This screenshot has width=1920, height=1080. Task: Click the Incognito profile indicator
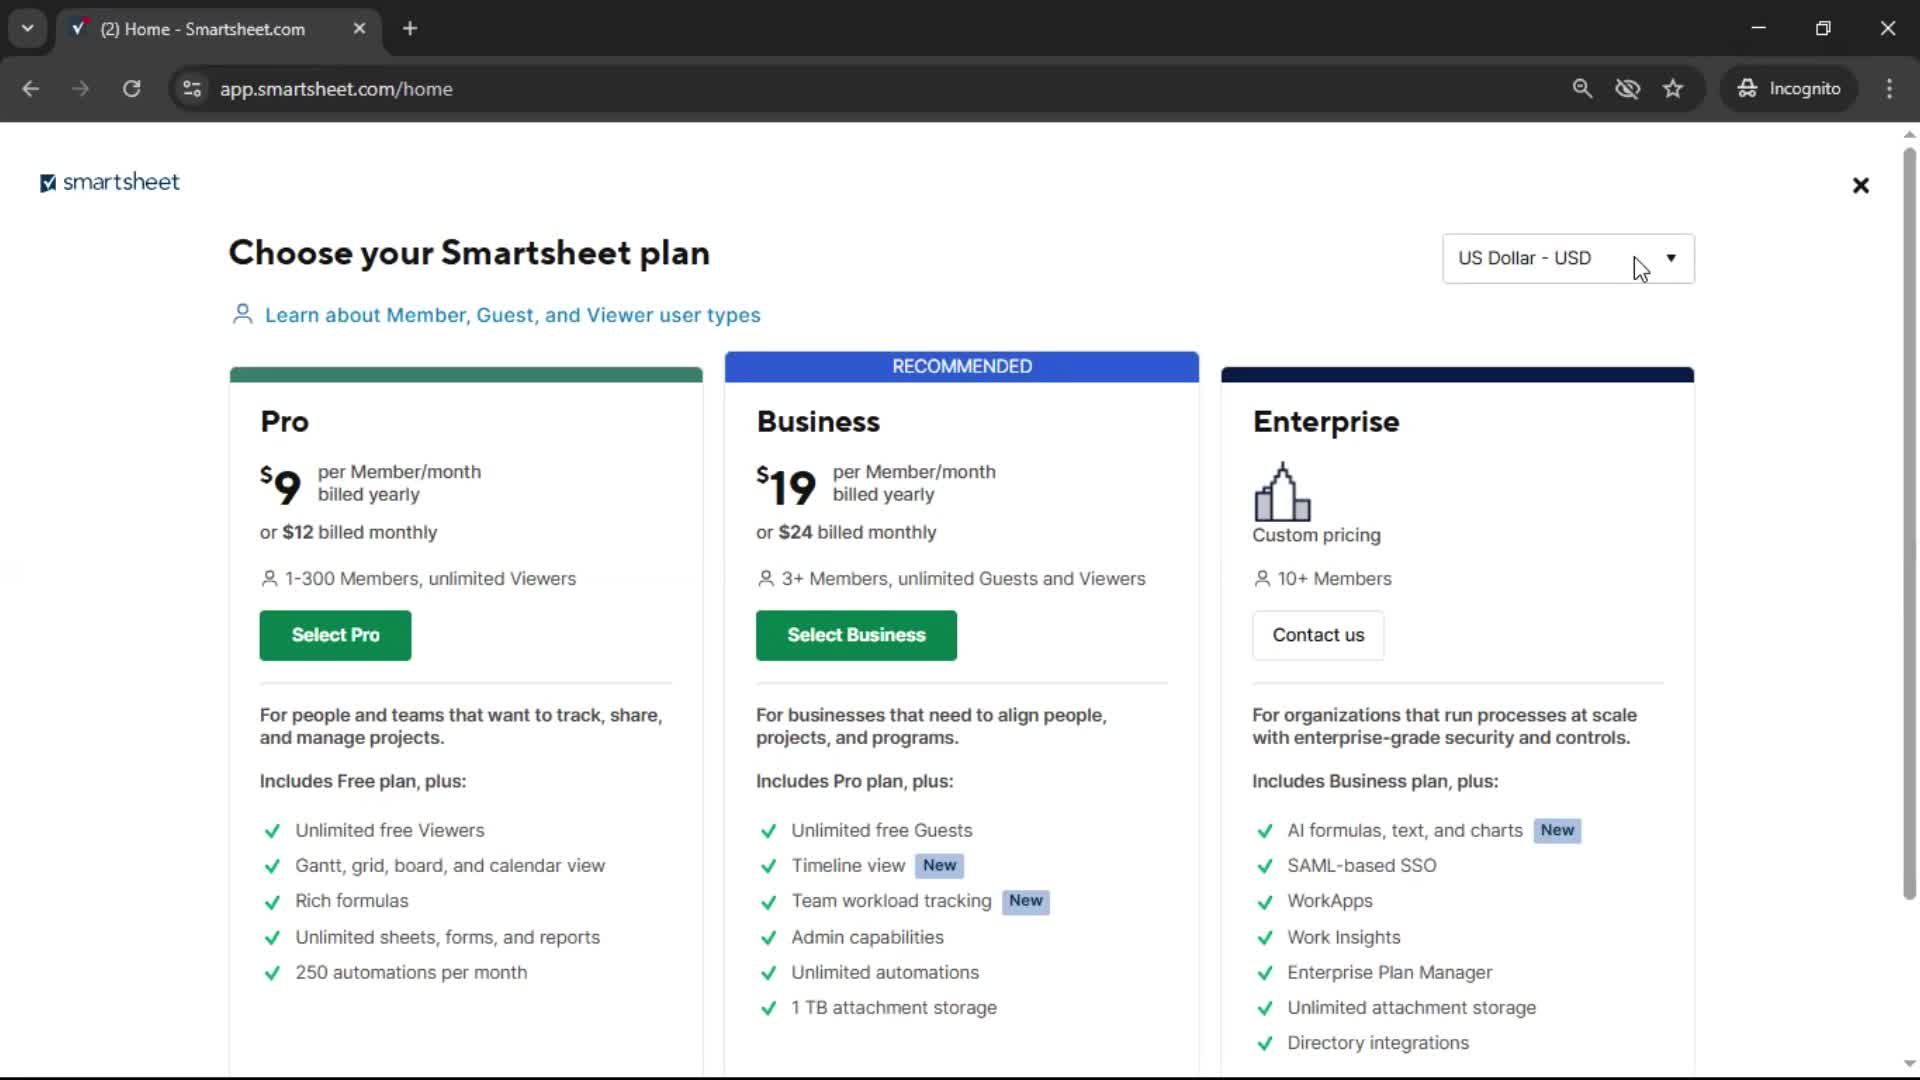1789,88
